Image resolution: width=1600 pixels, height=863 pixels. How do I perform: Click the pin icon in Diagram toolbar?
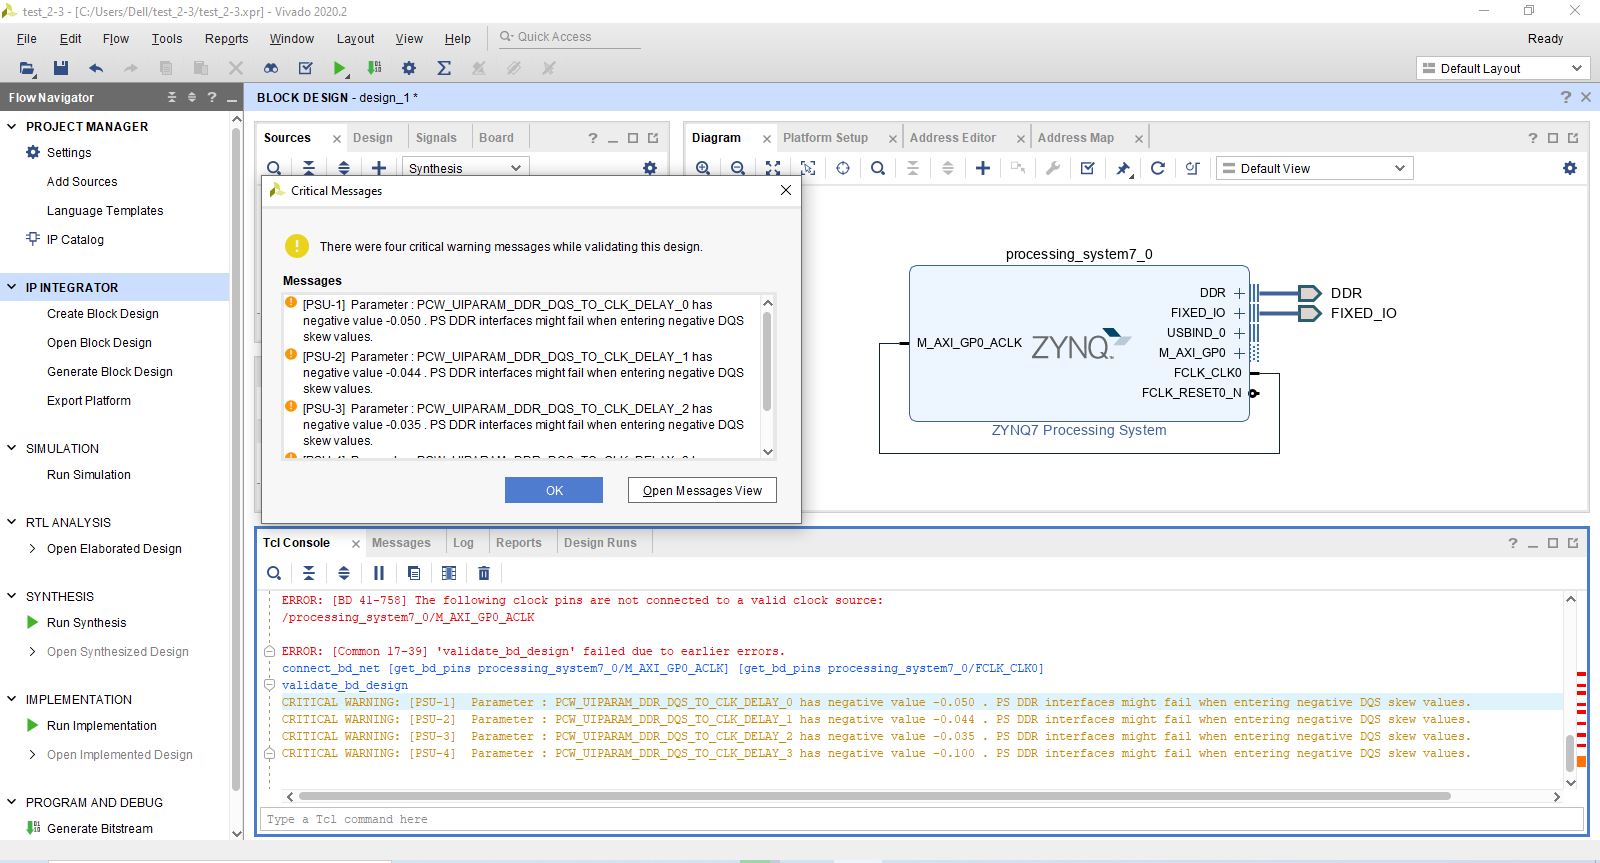(1123, 168)
